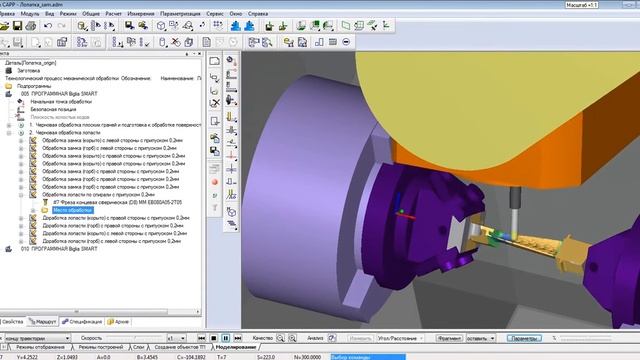This screenshot has width=640, height=360.
Task: Click the pin icon in tree panel header
Action: 187,53
